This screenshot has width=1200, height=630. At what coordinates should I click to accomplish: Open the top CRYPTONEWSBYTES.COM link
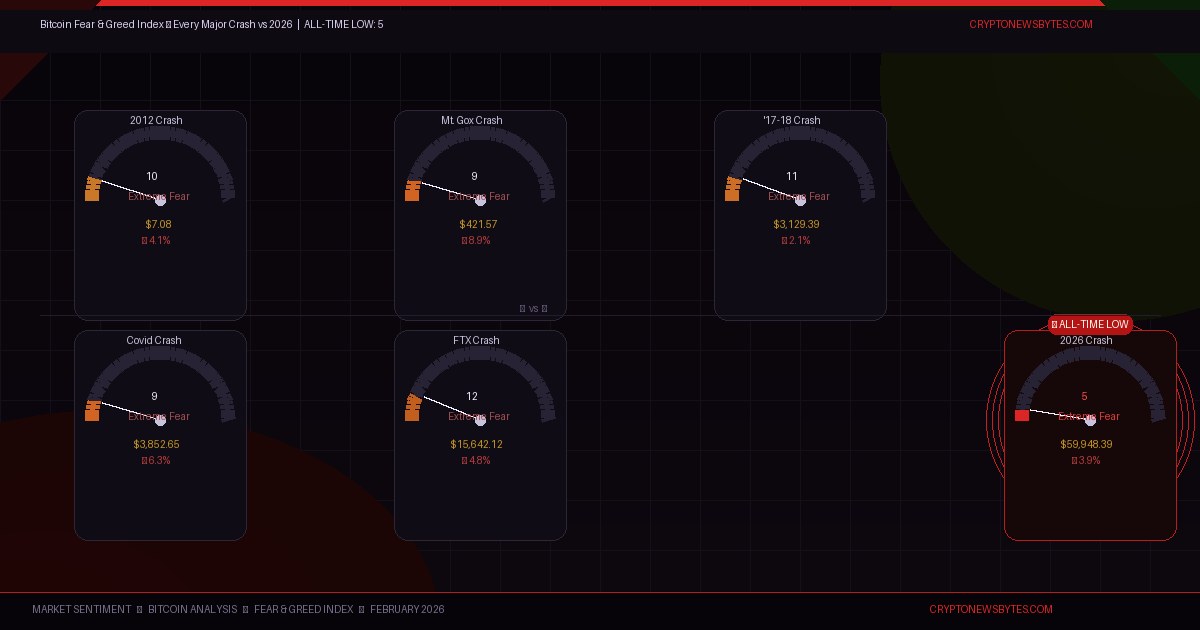pos(1030,24)
